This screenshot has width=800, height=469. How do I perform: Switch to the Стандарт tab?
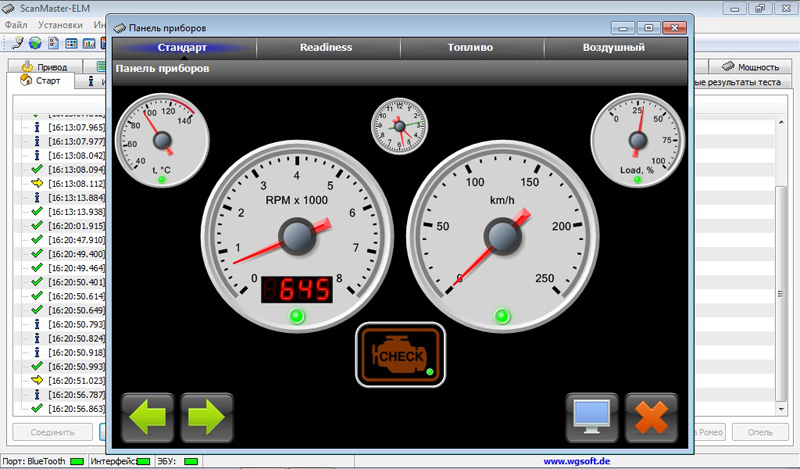[182, 47]
